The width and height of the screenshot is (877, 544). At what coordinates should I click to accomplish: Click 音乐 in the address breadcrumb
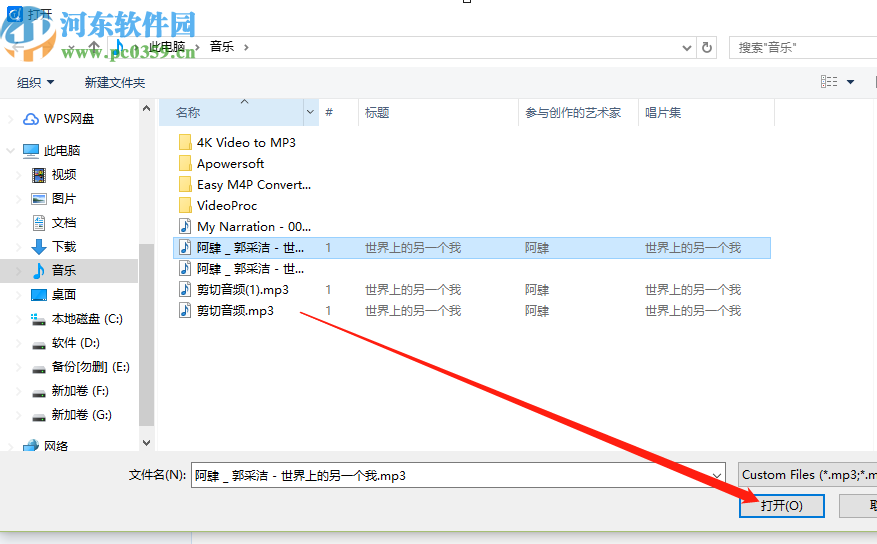point(221,47)
